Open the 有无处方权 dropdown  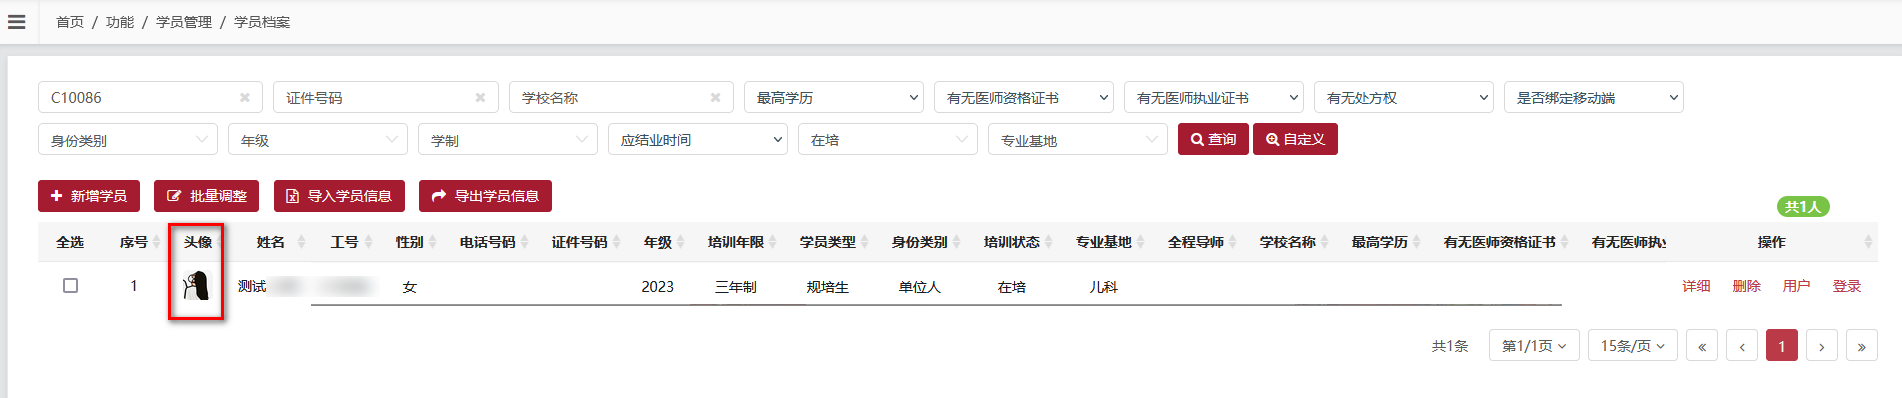(x=1404, y=97)
